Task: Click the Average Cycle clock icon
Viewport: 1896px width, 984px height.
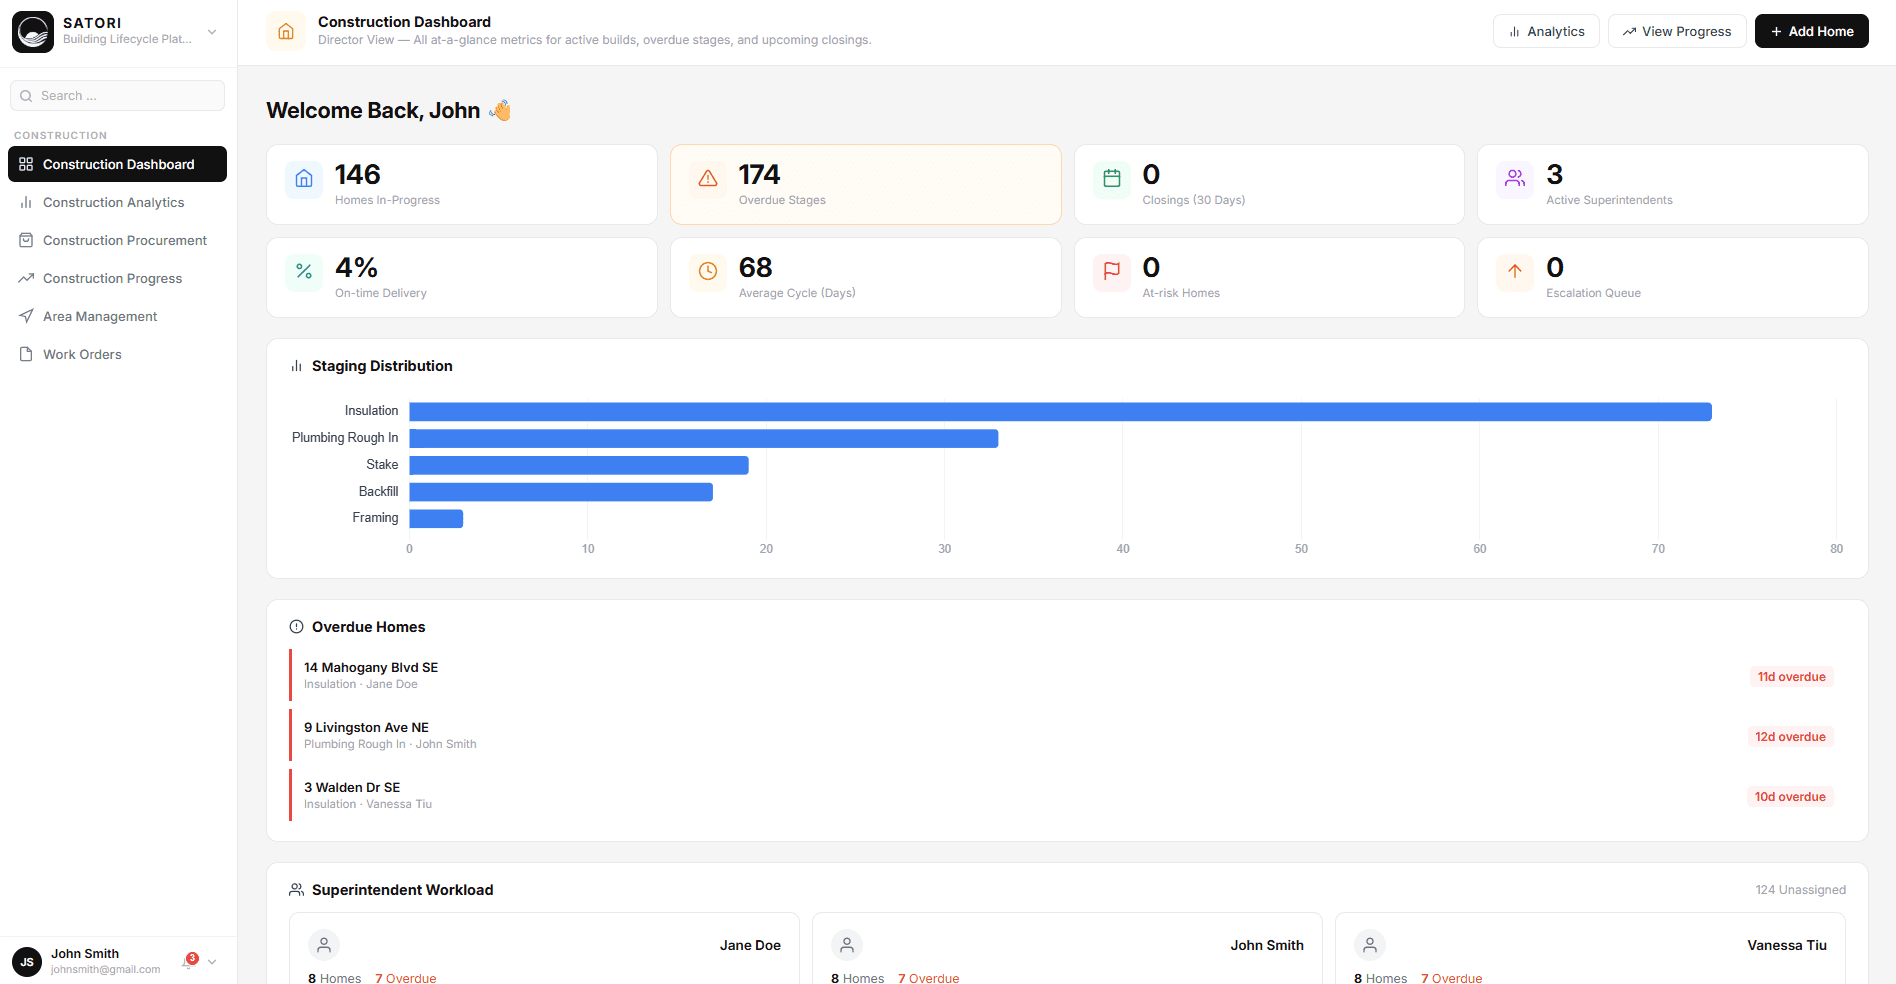Action: (x=708, y=272)
